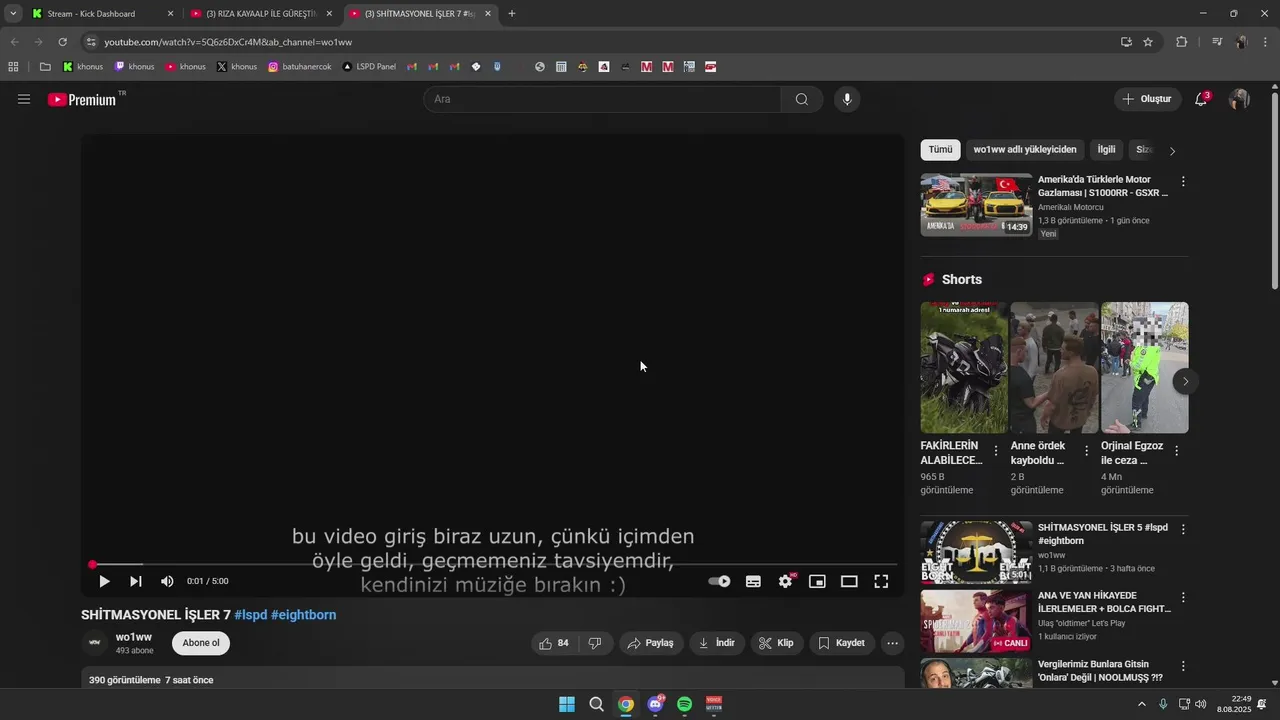Select the Tümü filter chip

pyautogui.click(x=940, y=150)
